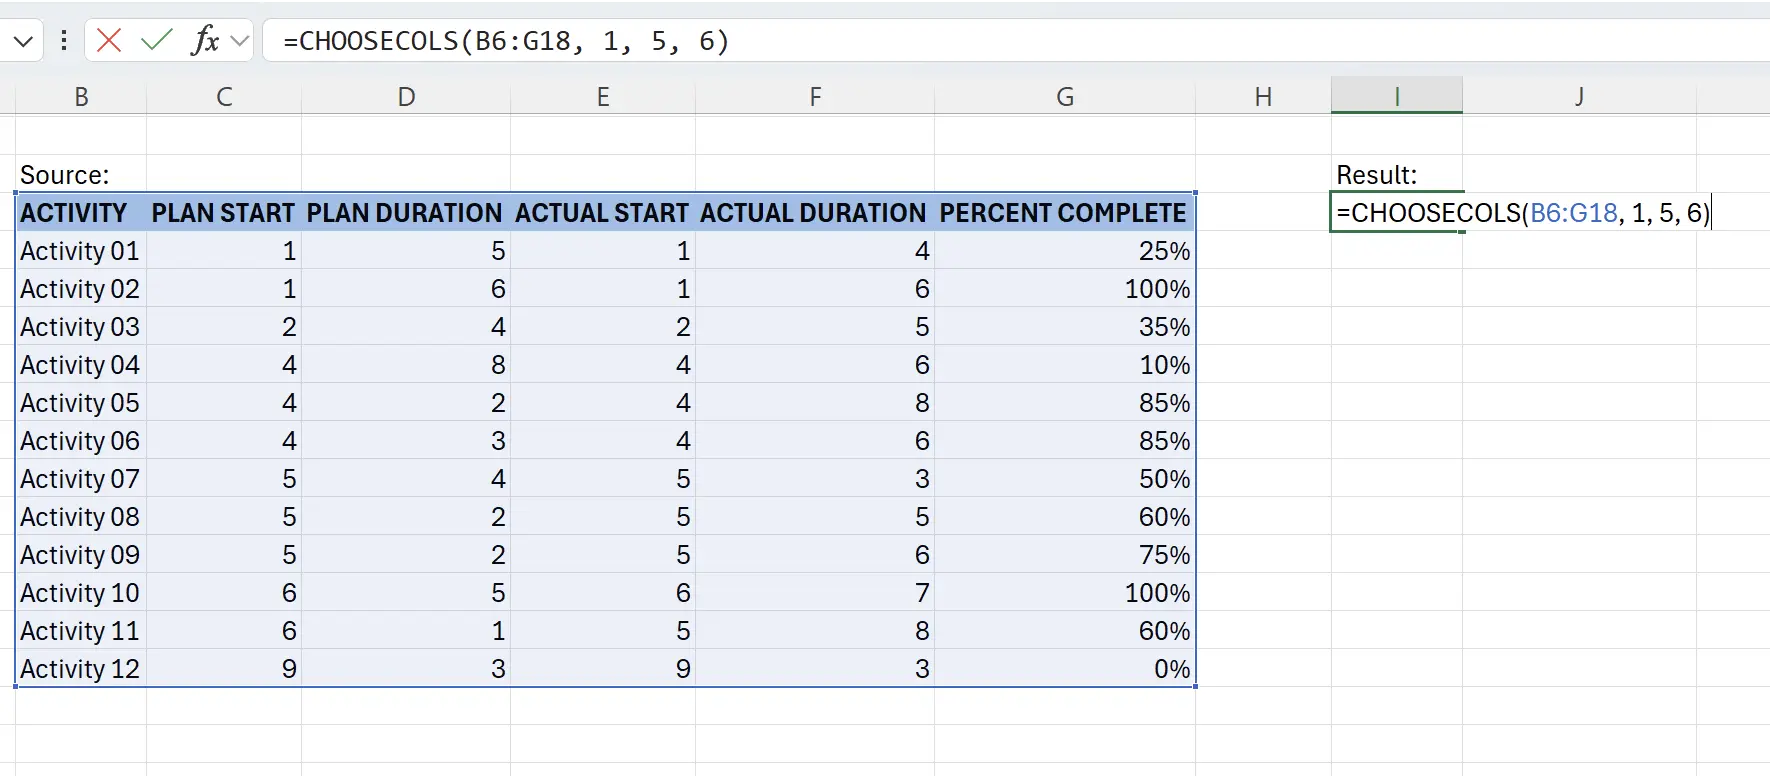Click the Result: label cell
Image resolution: width=1770 pixels, height=776 pixels.
[x=1378, y=173]
